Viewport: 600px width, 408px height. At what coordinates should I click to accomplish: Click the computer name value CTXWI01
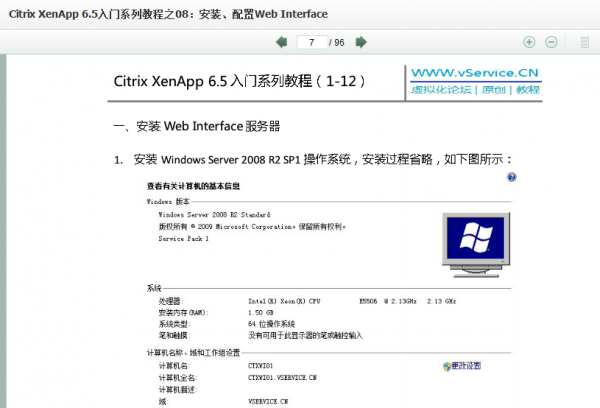(x=261, y=366)
